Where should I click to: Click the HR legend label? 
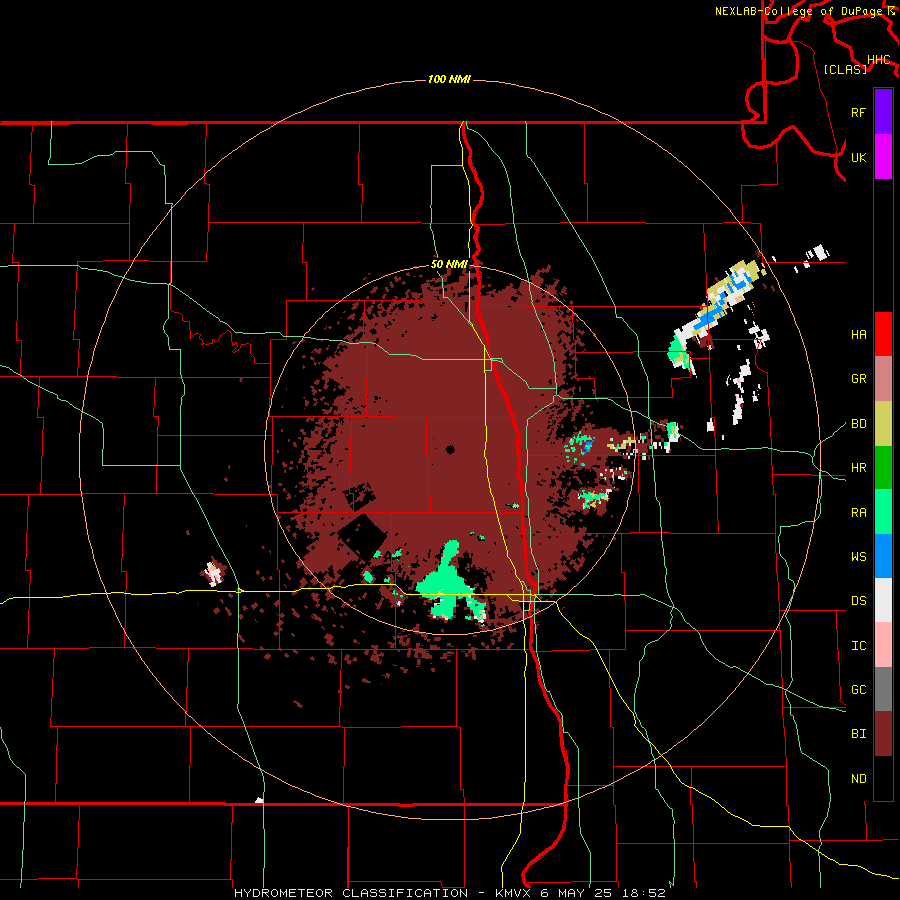point(858,468)
